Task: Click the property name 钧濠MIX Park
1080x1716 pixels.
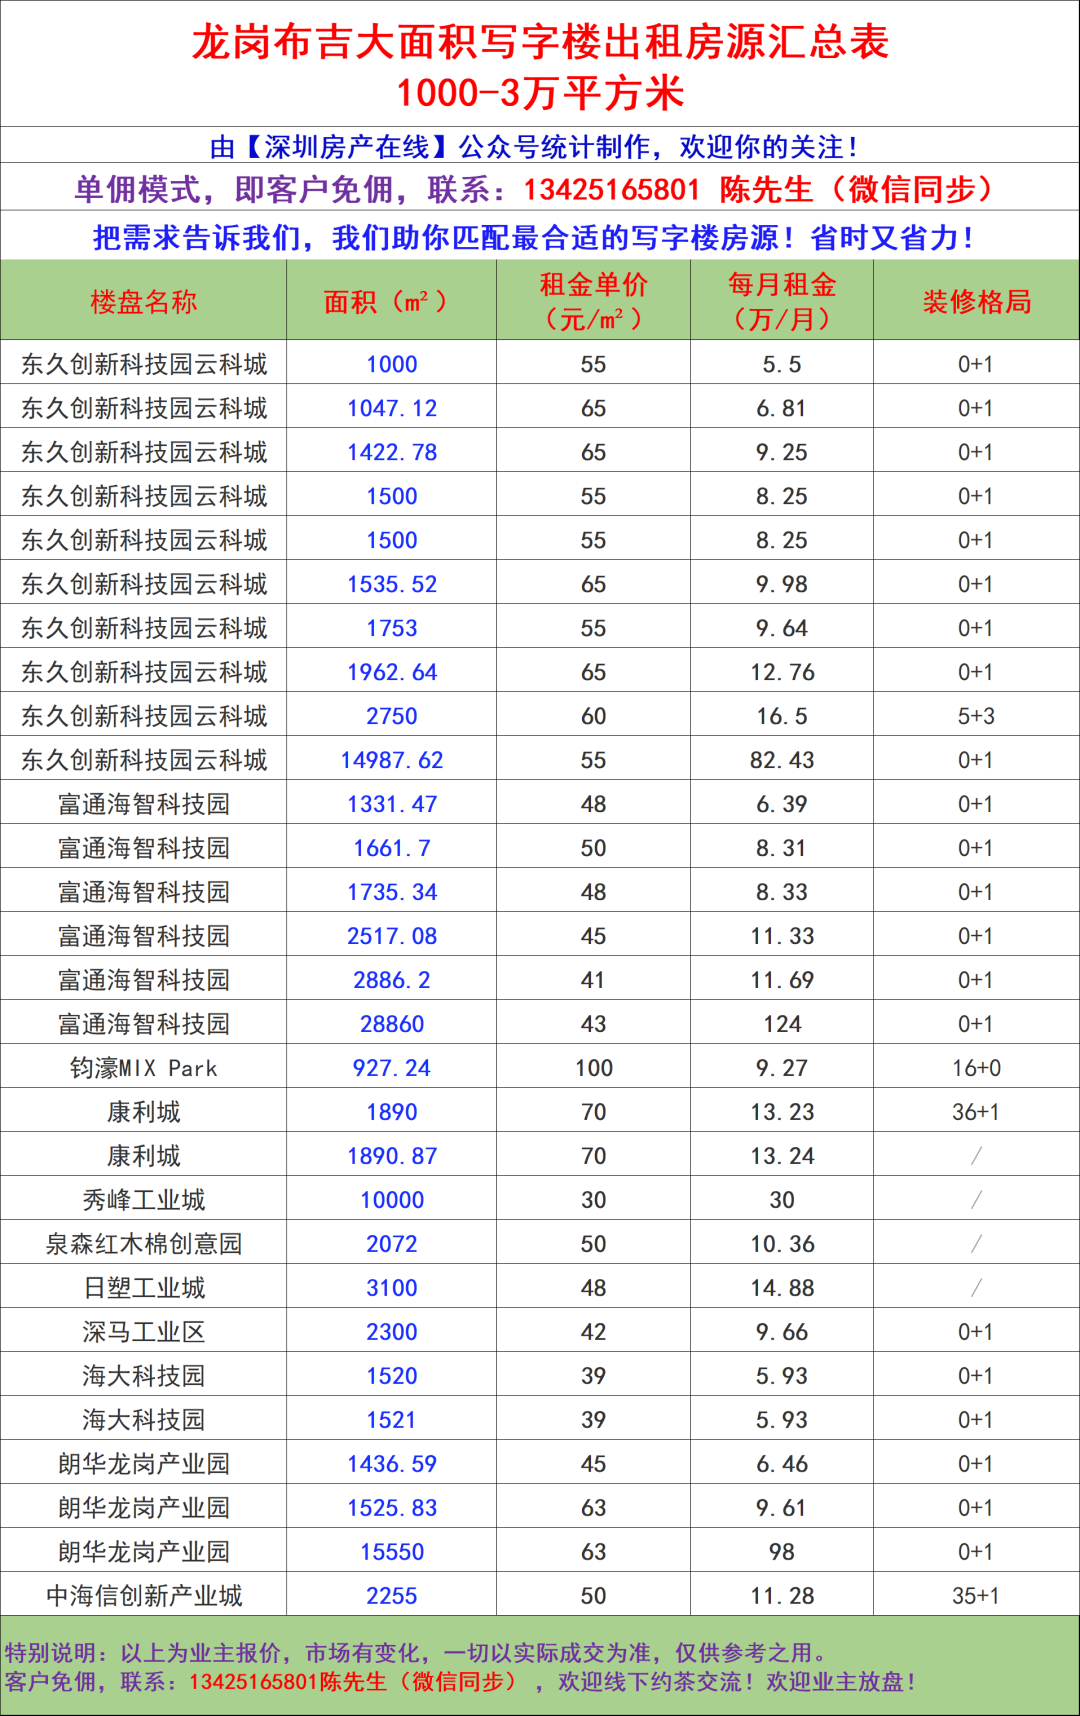Action: click(143, 1068)
